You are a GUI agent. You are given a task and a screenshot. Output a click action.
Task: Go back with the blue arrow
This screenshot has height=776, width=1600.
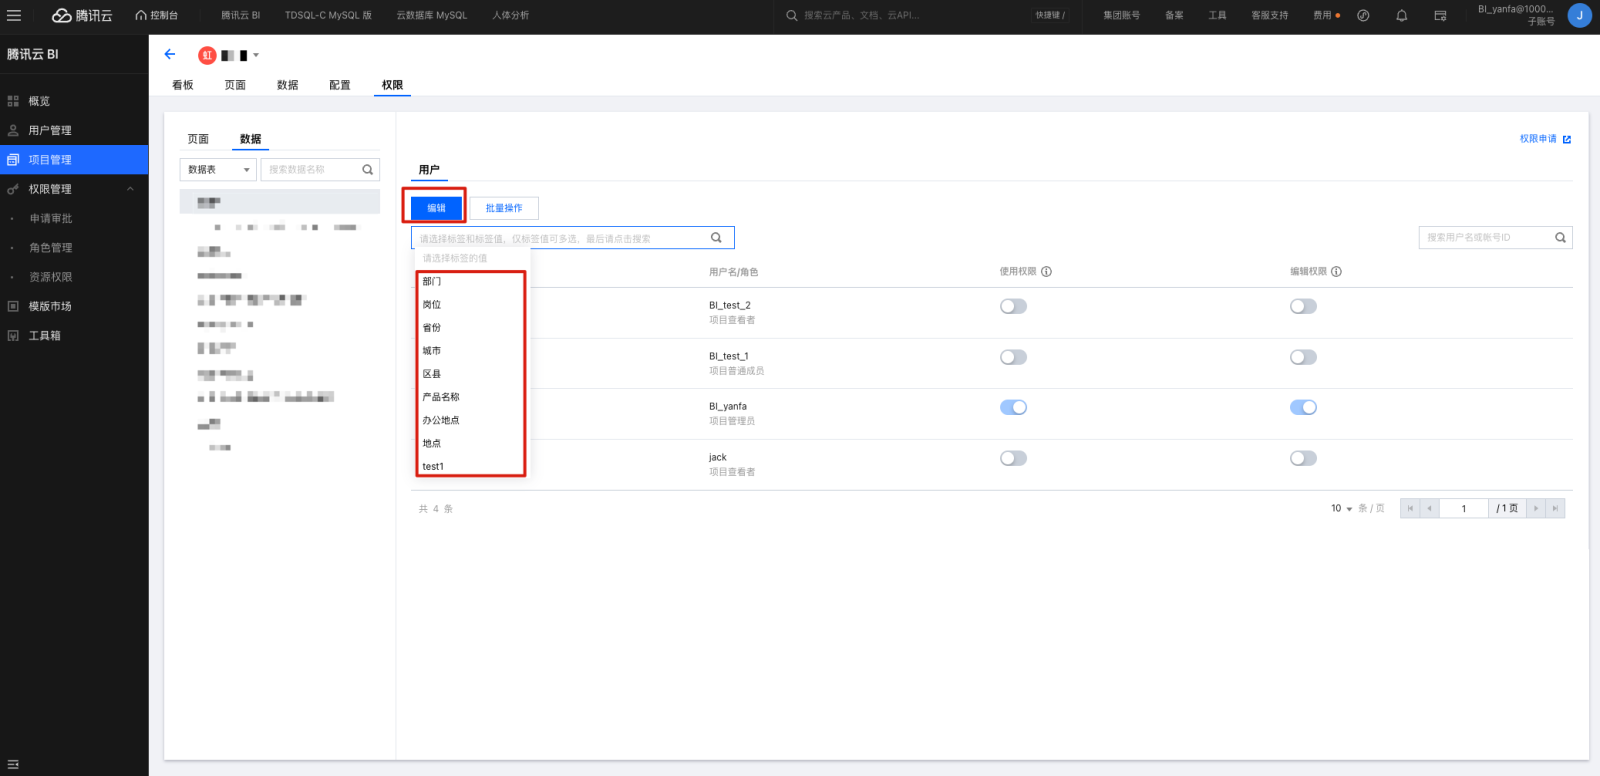point(170,54)
